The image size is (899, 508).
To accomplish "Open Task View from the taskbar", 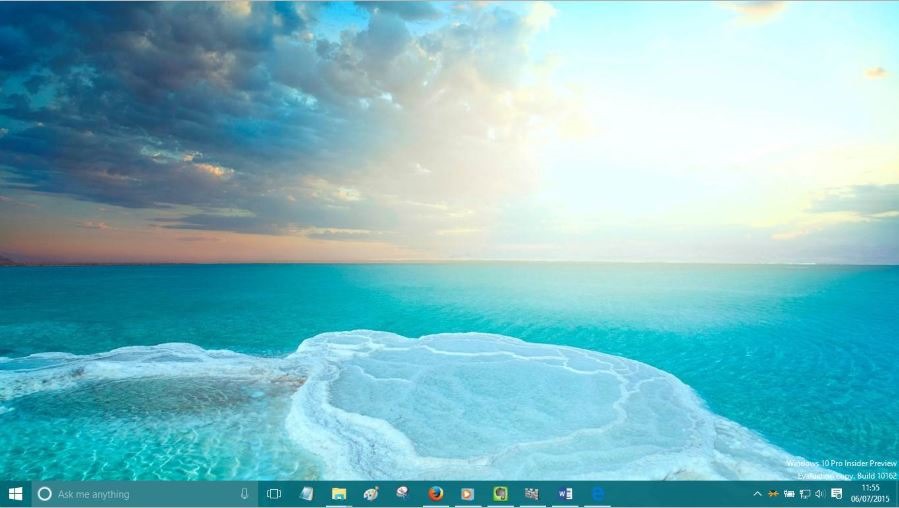I will [x=274, y=494].
